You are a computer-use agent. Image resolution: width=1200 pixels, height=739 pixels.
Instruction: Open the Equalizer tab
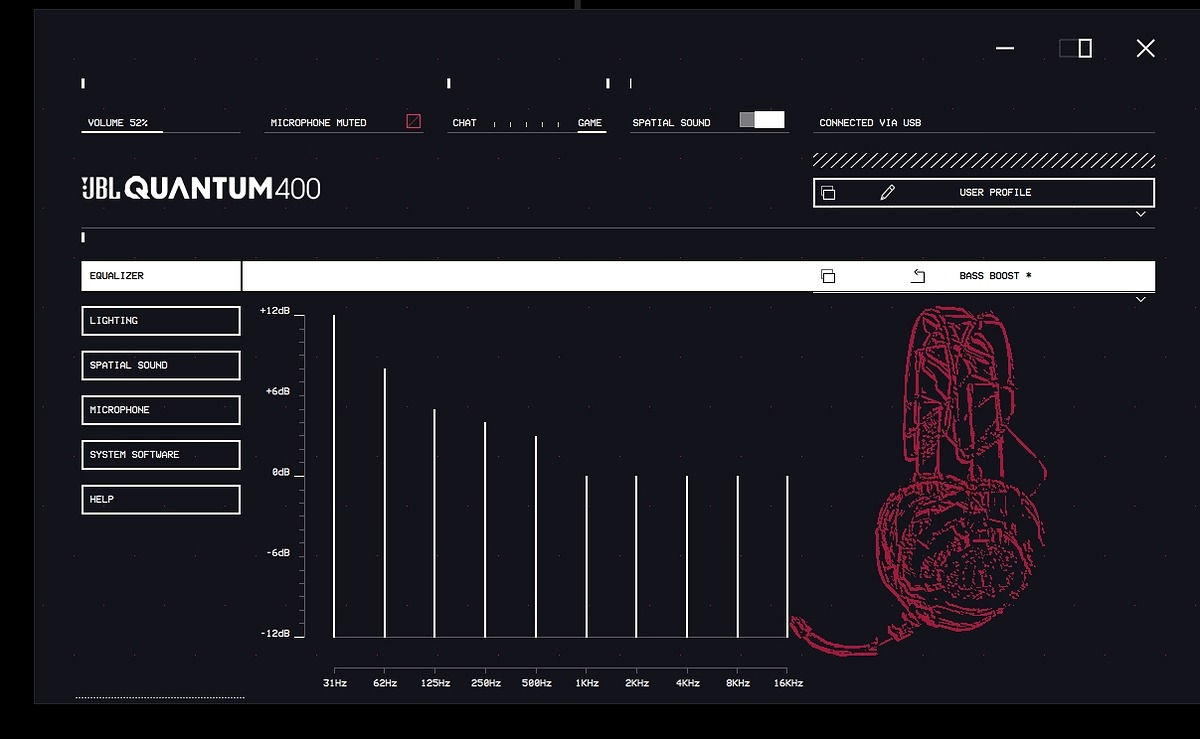click(161, 276)
